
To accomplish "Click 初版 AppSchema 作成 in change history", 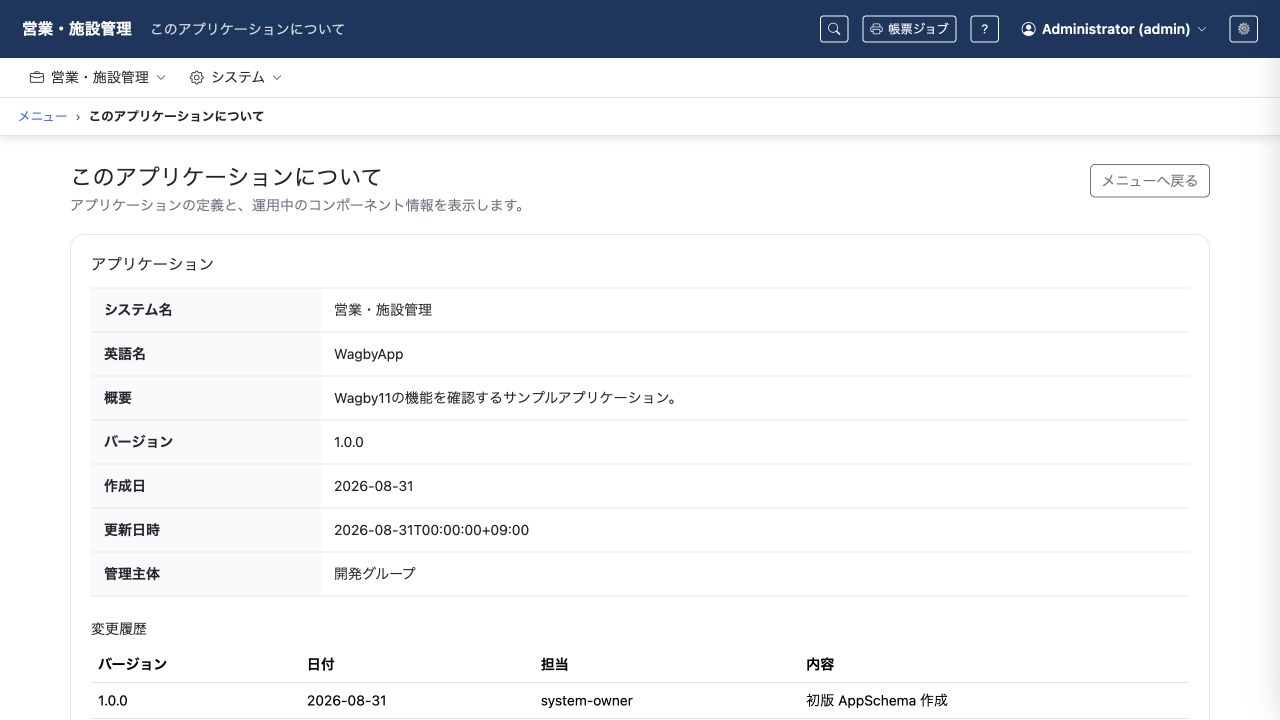I will (877, 701).
